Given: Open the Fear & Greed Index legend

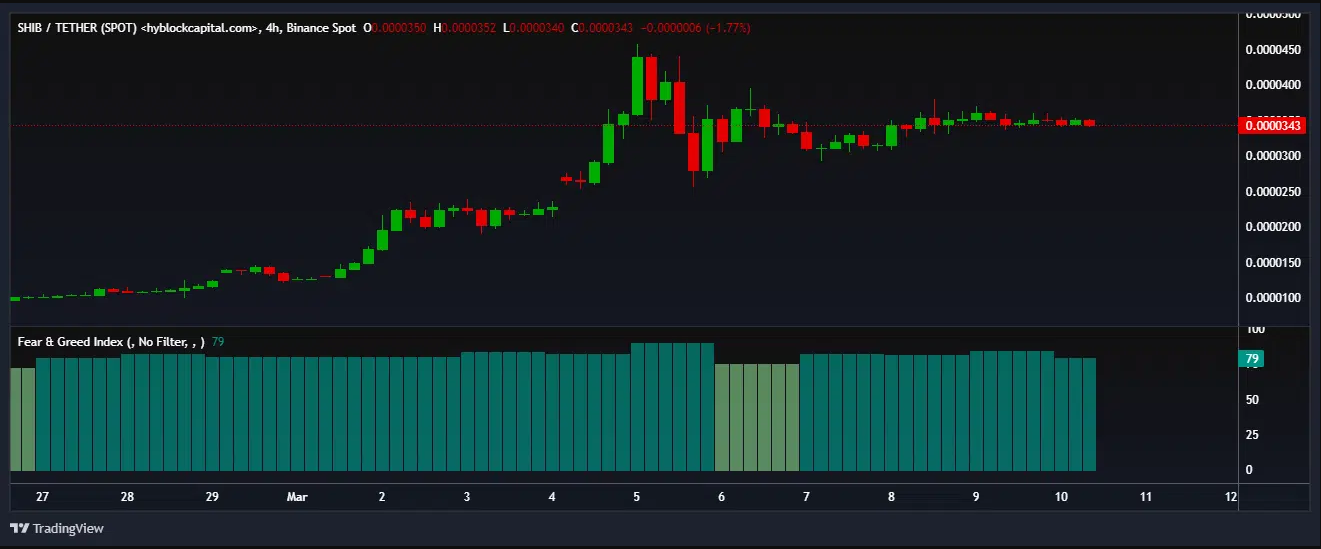Looking at the screenshot, I should click(x=111, y=342).
